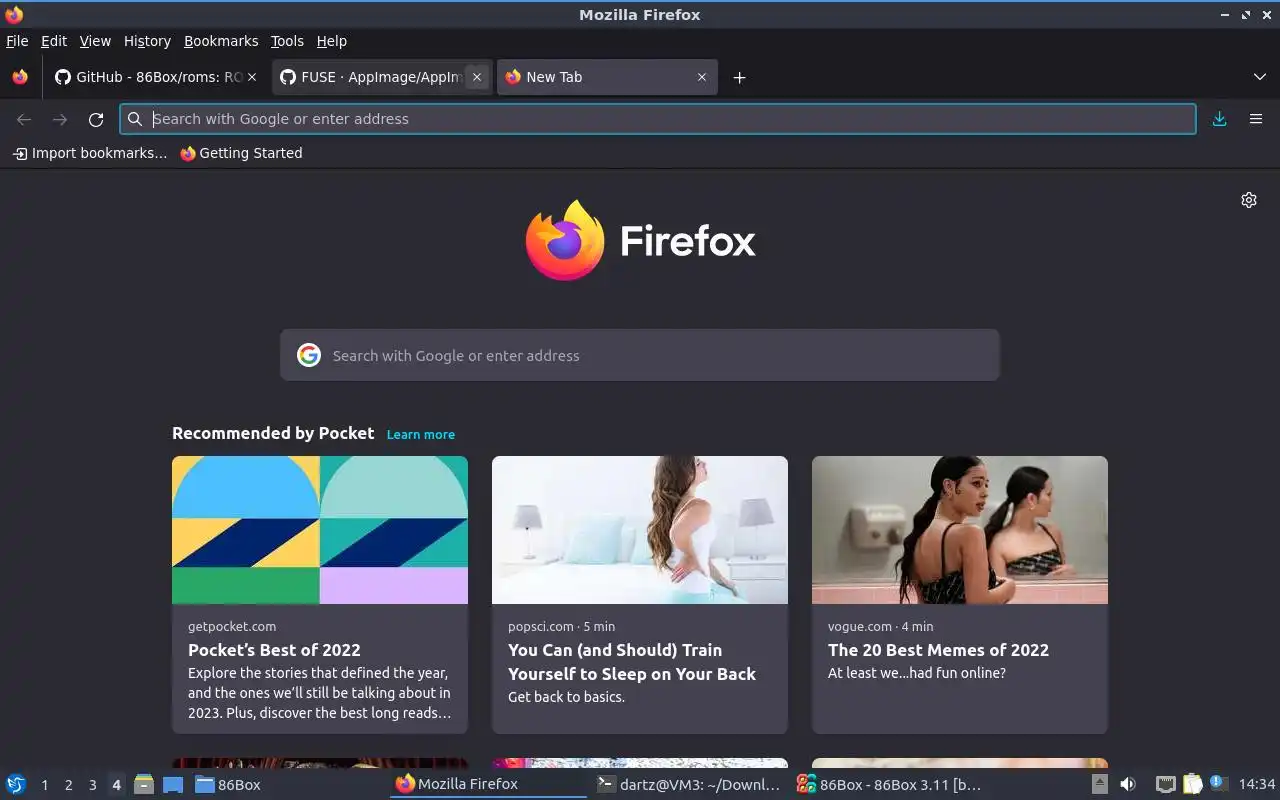Open the Firefox application hamburger menu
Screen dimensions: 1280x800
[x=1256, y=119]
